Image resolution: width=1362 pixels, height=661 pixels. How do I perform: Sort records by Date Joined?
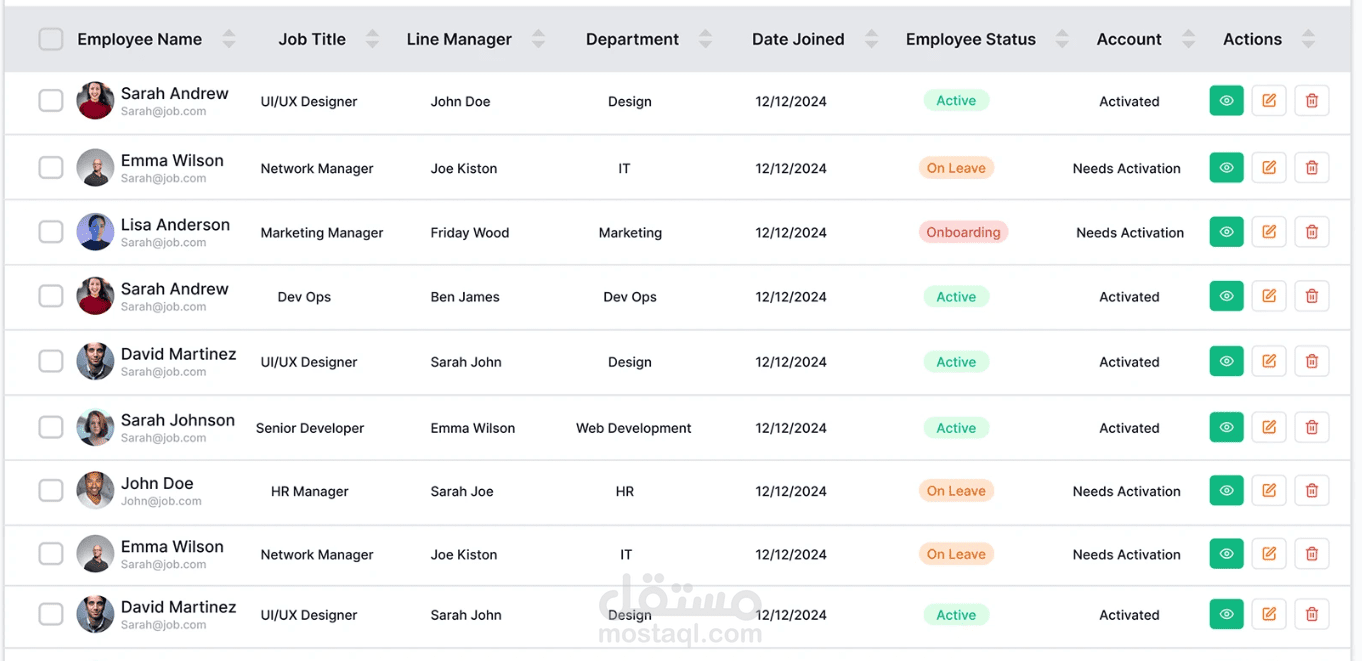pyautogui.click(x=871, y=38)
